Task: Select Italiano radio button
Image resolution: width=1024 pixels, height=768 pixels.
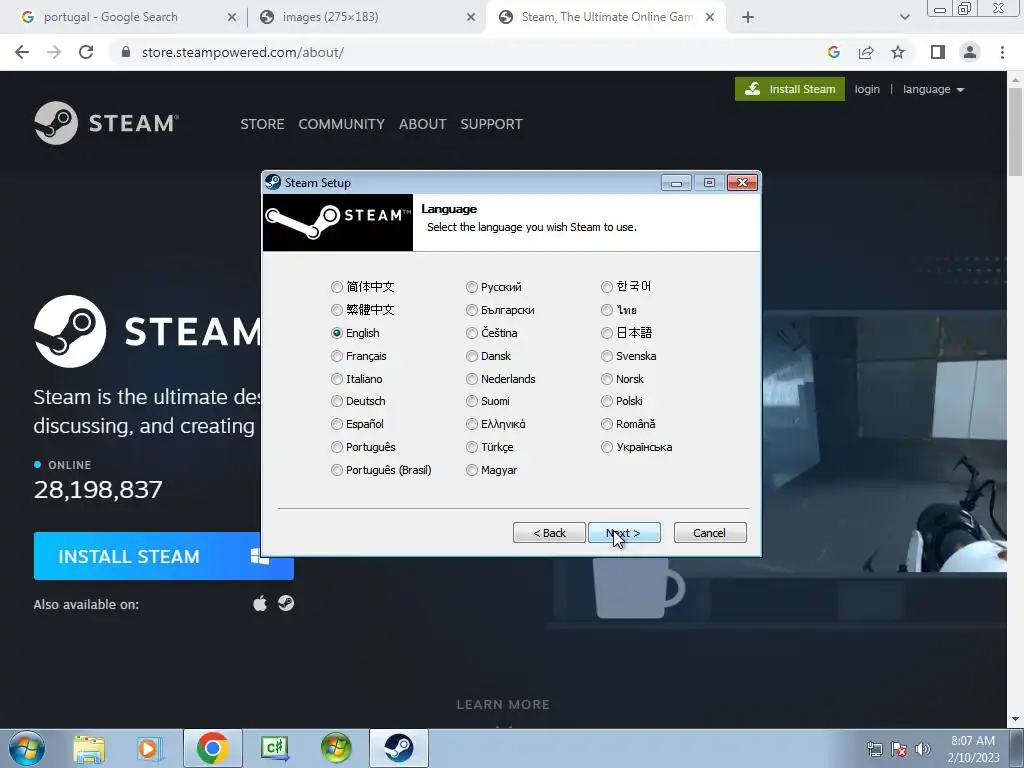Action: (x=336, y=379)
